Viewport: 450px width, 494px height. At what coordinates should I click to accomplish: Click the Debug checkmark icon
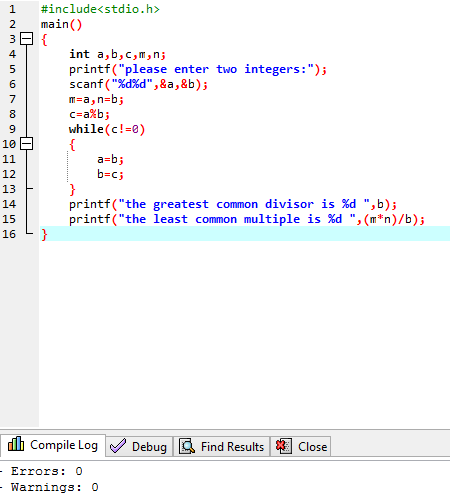tap(118, 446)
